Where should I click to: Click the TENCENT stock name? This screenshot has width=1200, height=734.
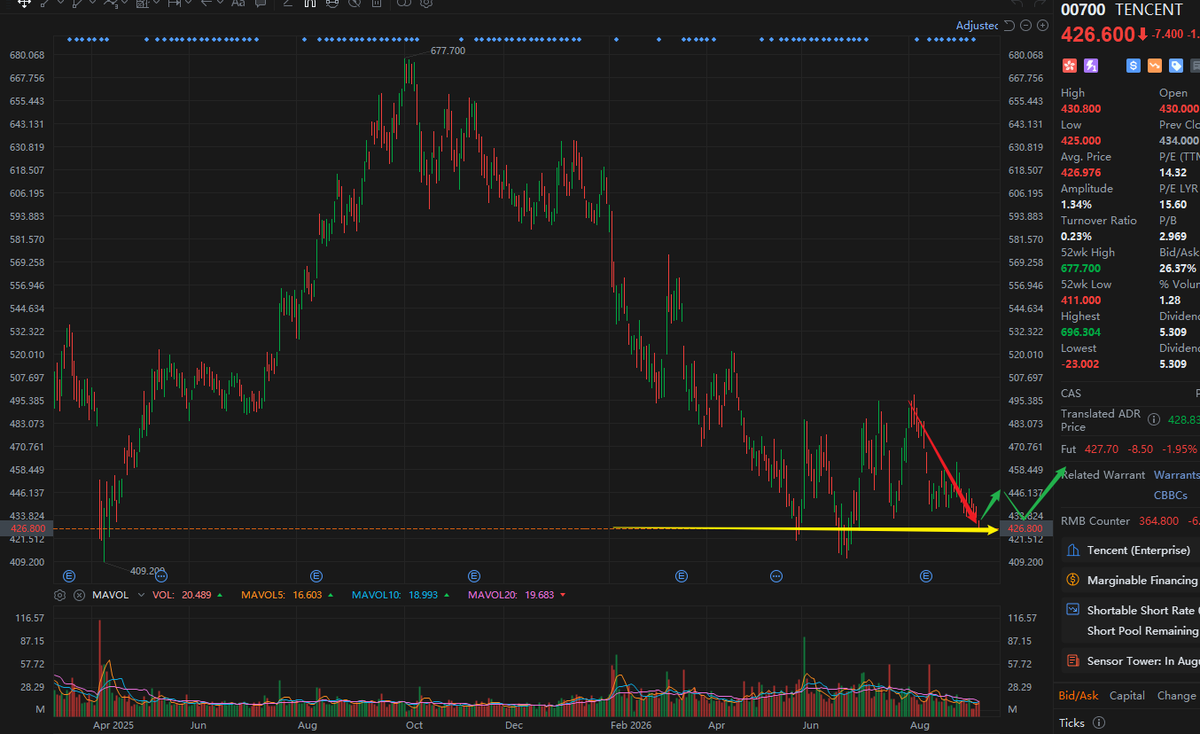[1149, 10]
